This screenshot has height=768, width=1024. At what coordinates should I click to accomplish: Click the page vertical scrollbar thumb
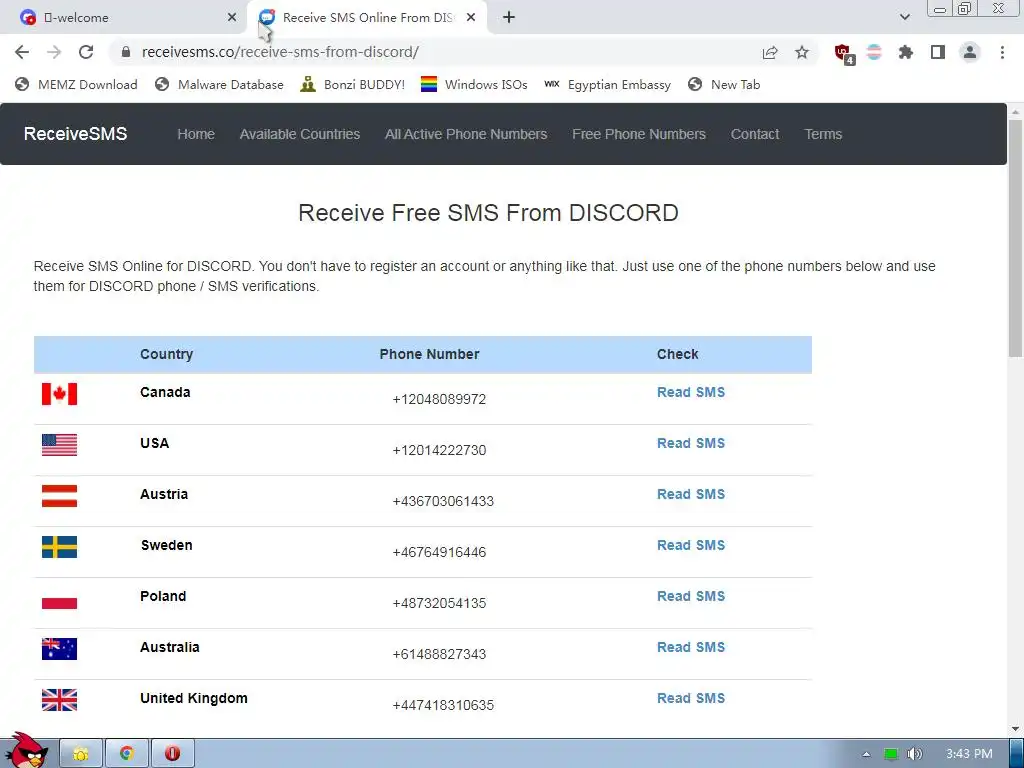(1015, 238)
